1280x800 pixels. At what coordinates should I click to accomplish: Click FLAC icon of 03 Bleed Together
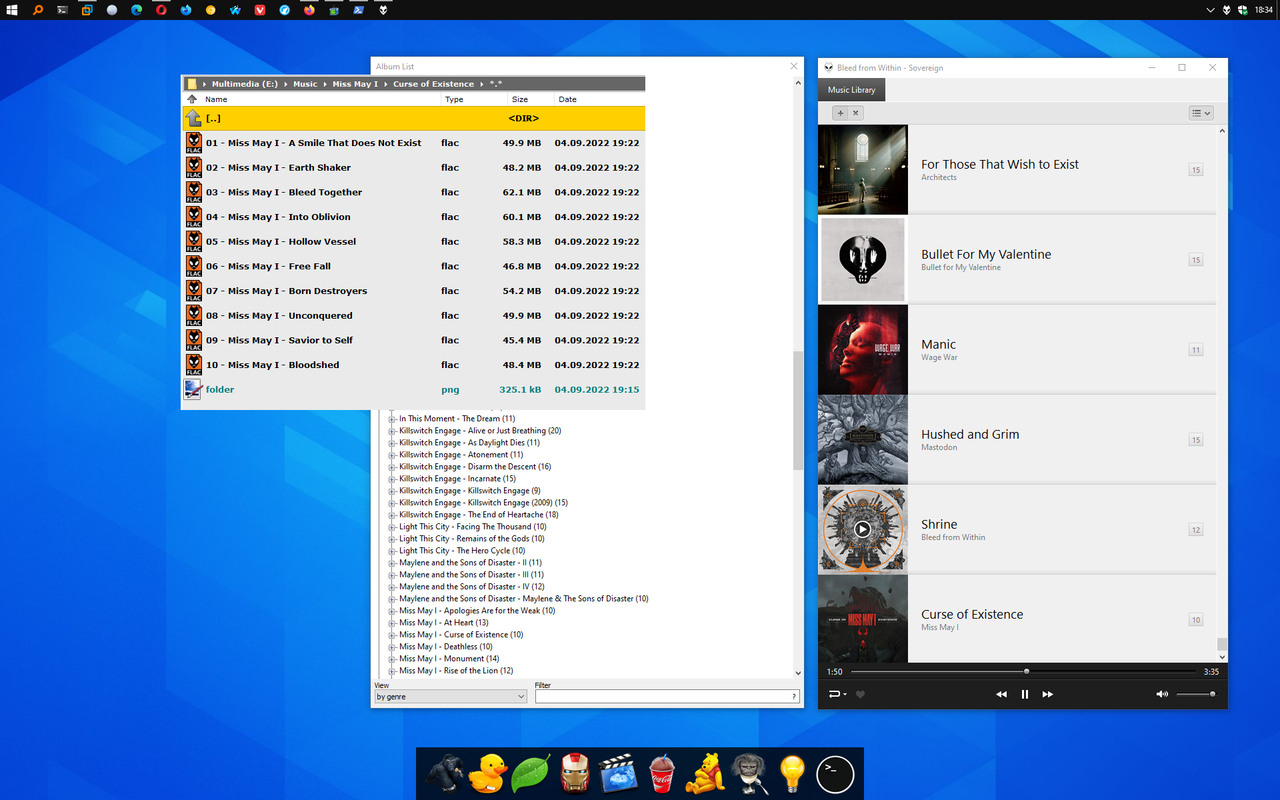click(194, 192)
